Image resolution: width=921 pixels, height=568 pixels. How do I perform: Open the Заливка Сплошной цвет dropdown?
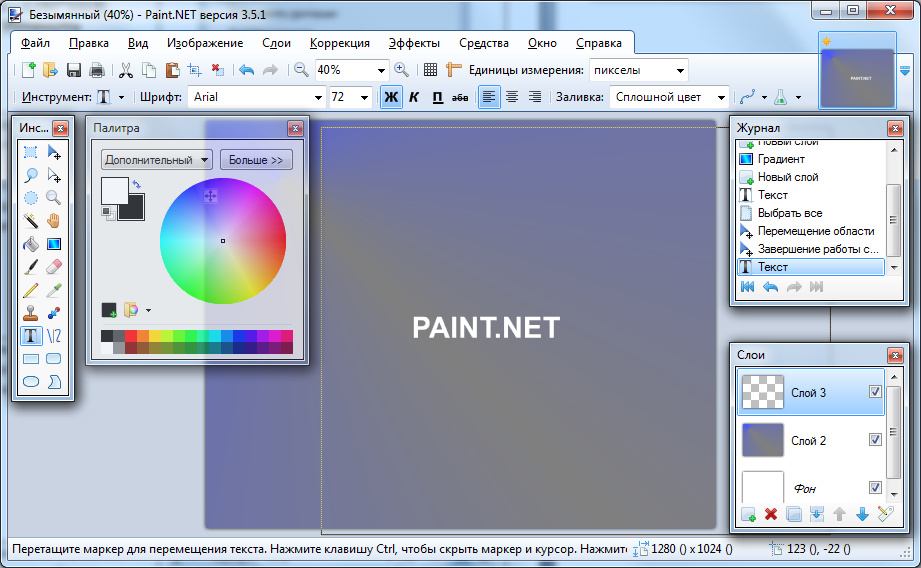click(x=721, y=98)
